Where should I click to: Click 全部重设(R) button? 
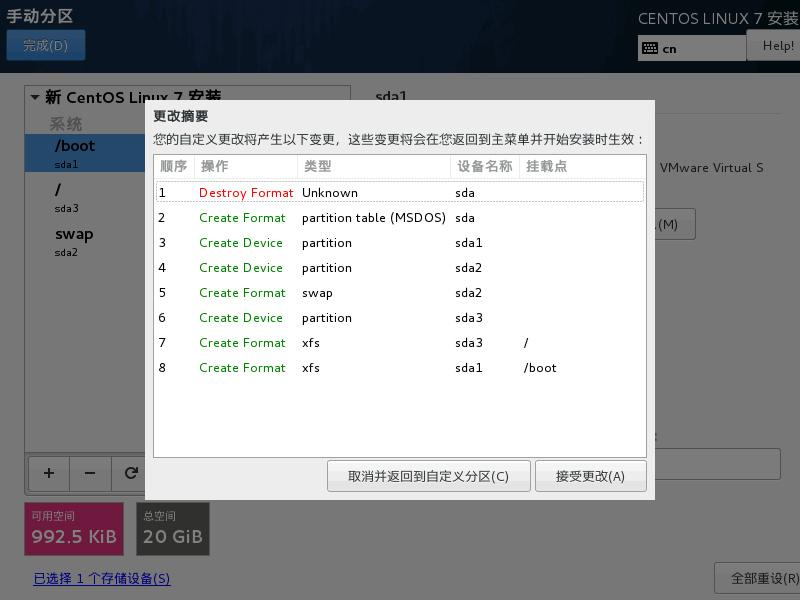[758, 578]
